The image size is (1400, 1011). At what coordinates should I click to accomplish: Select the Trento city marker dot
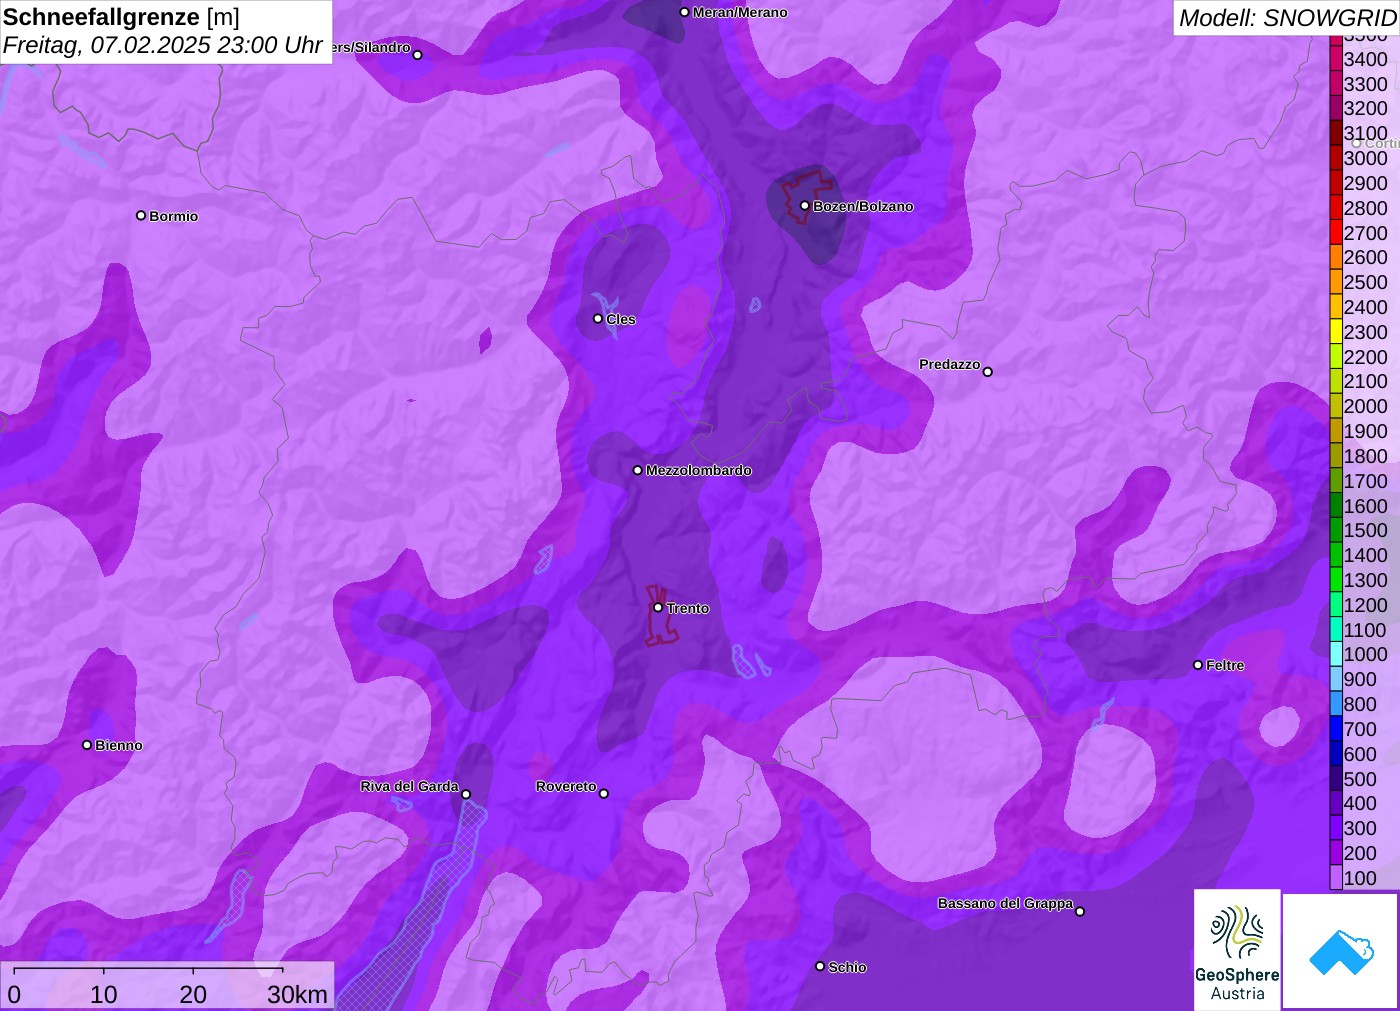tap(658, 607)
